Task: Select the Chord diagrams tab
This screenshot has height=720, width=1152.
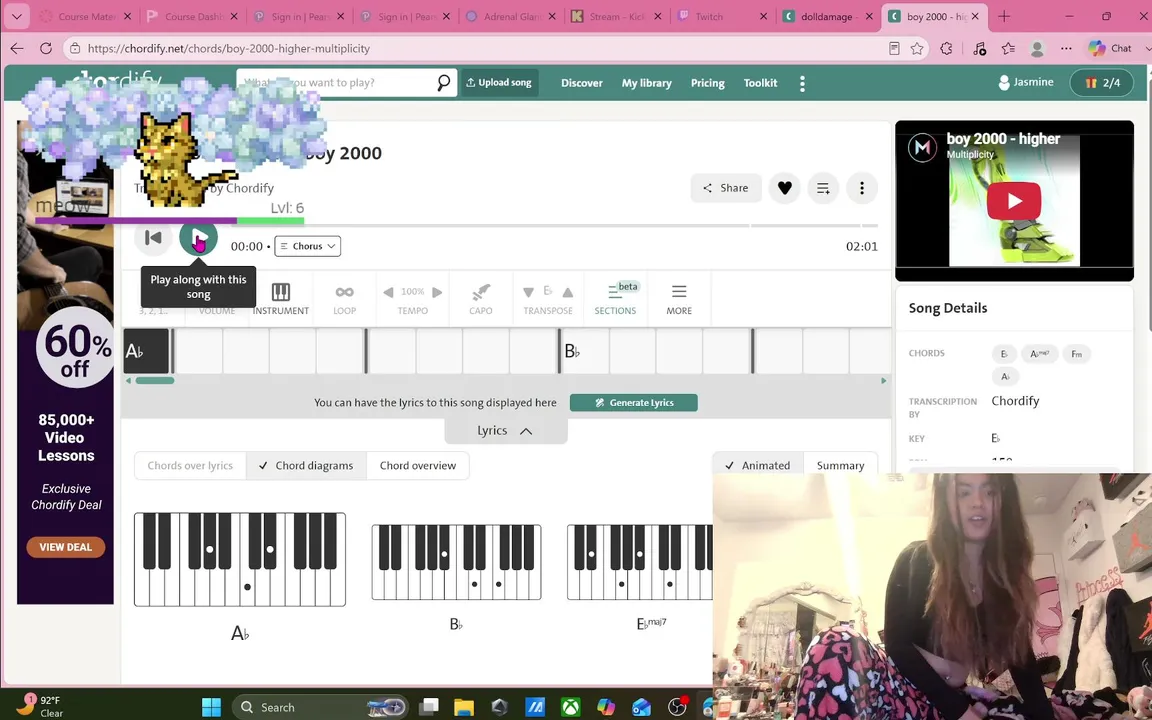Action: pyautogui.click(x=306, y=466)
